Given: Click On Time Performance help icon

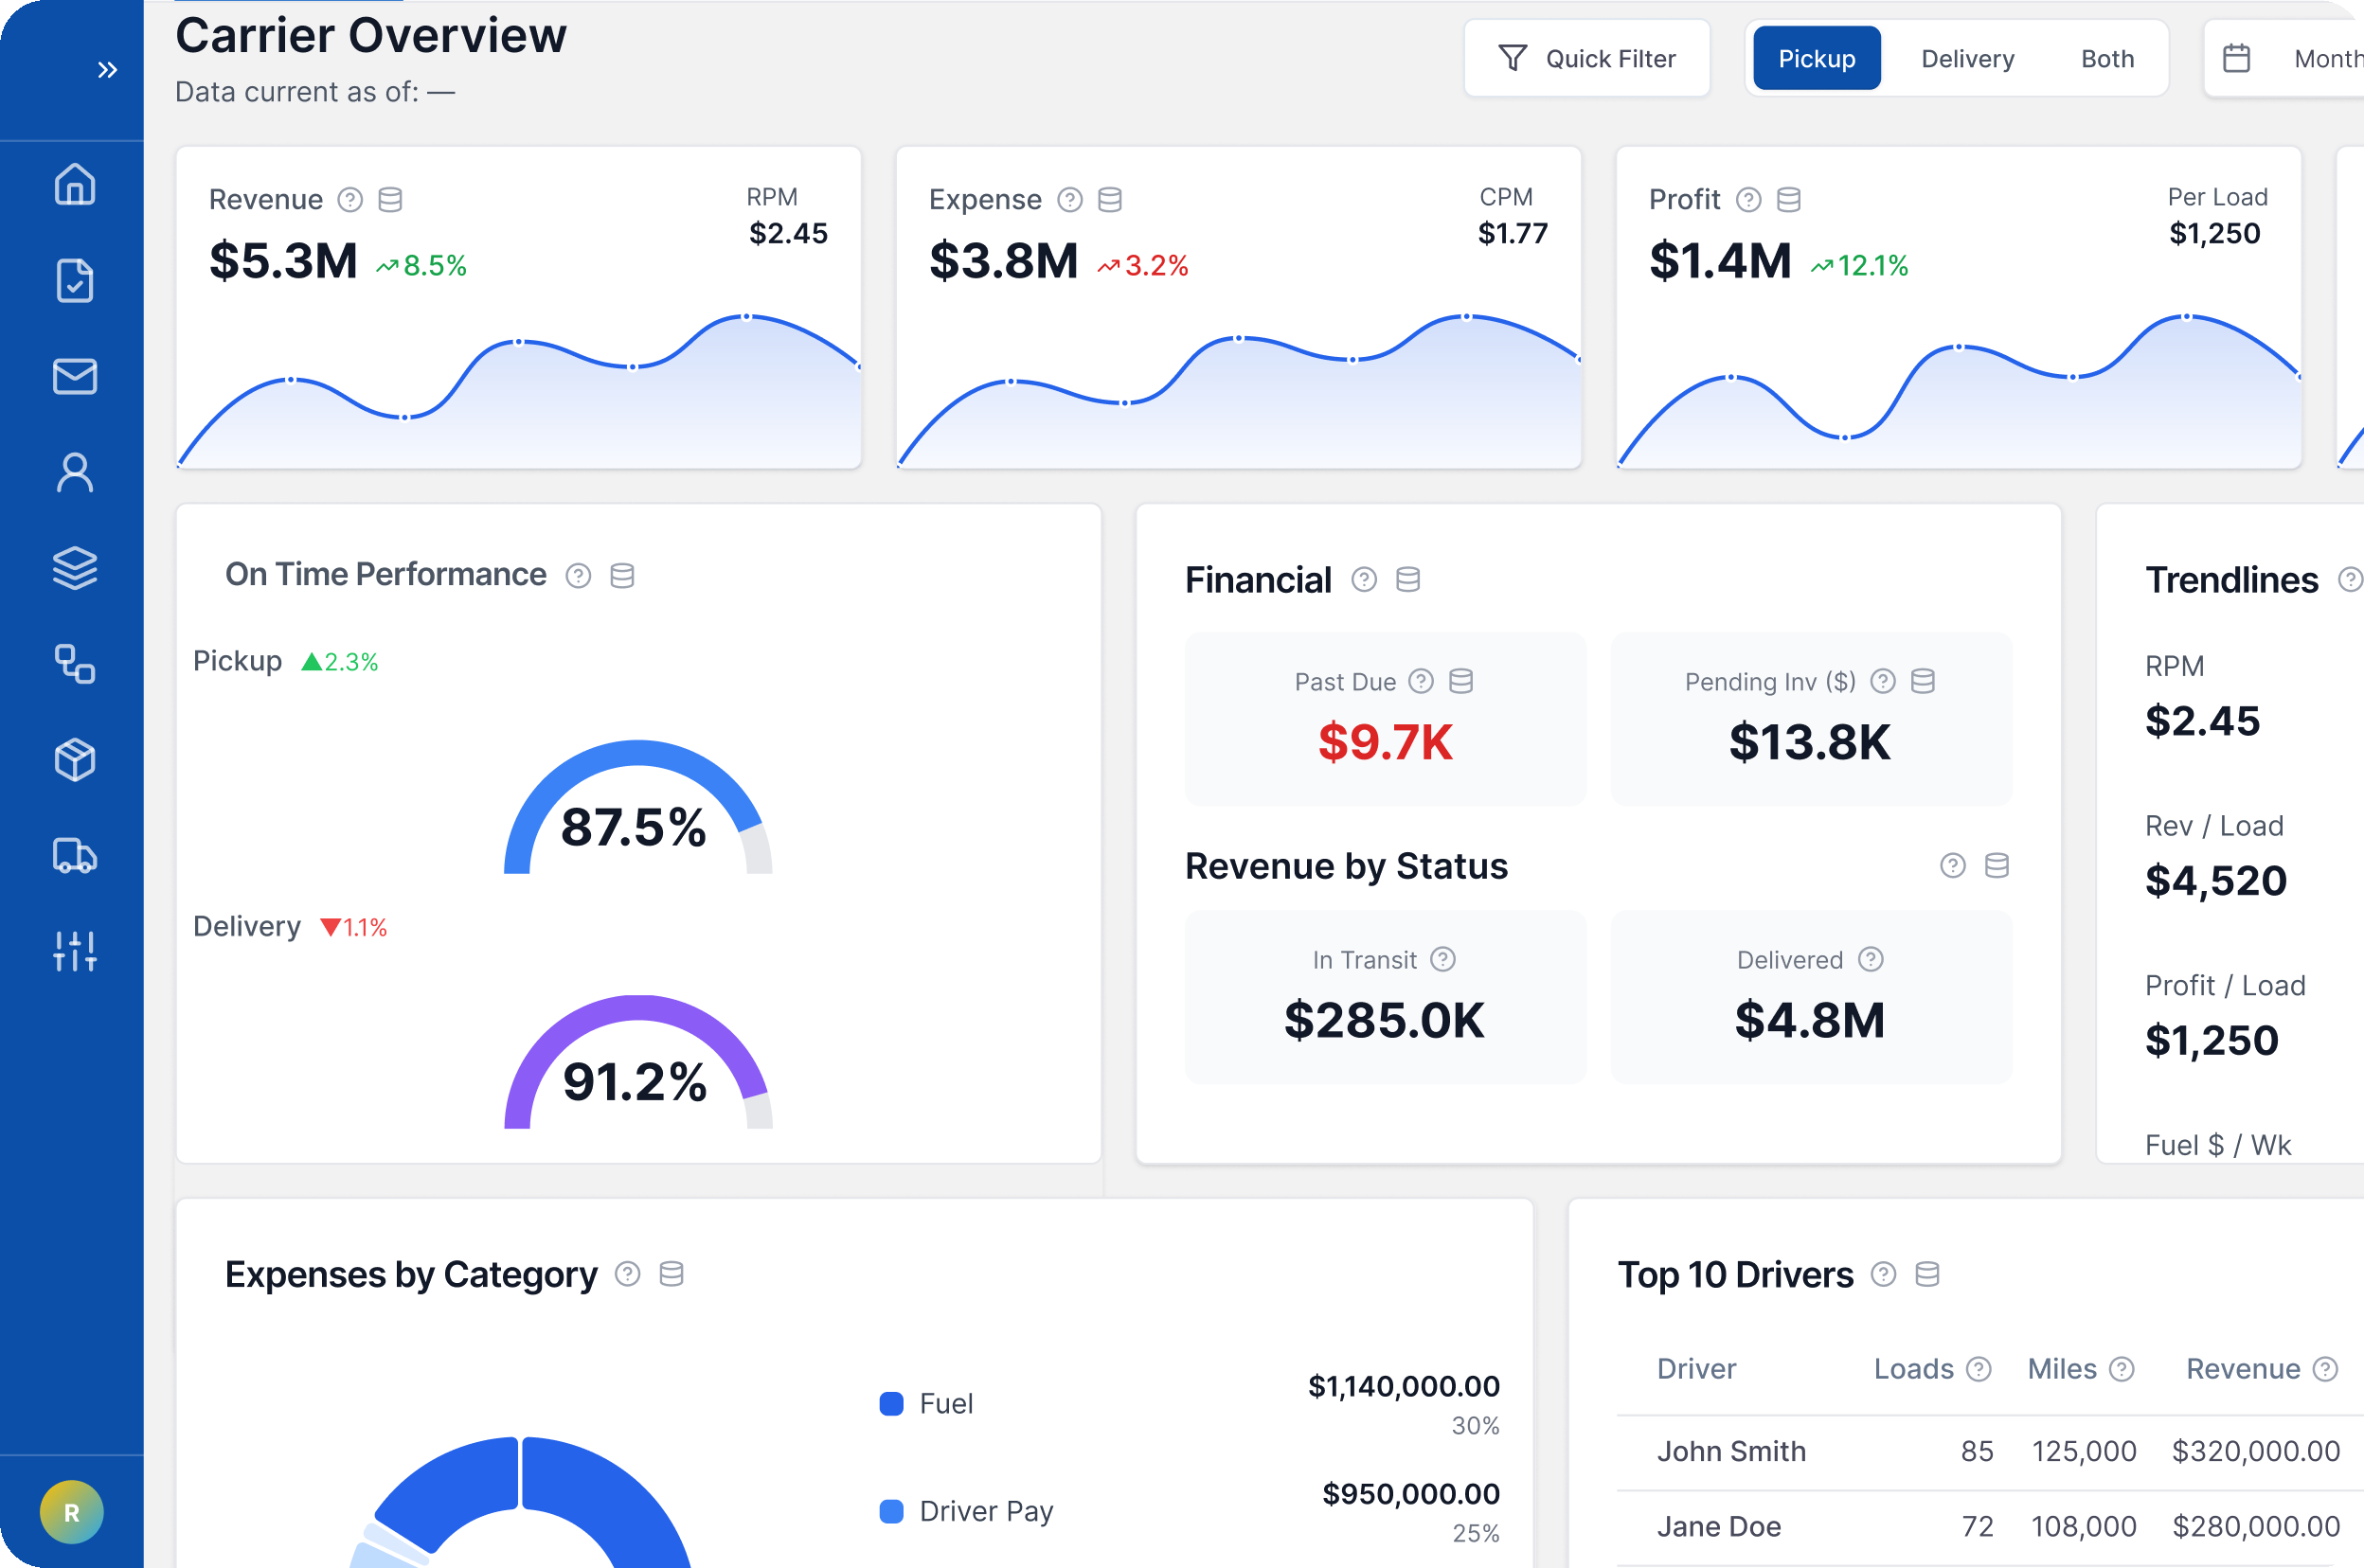Looking at the screenshot, I should 578,576.
